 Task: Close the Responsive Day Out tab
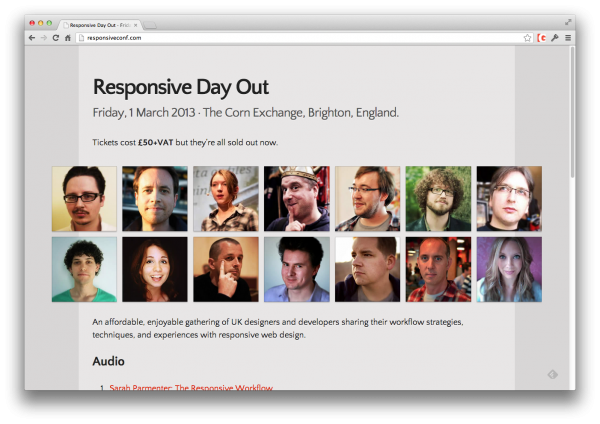[135, 25]
